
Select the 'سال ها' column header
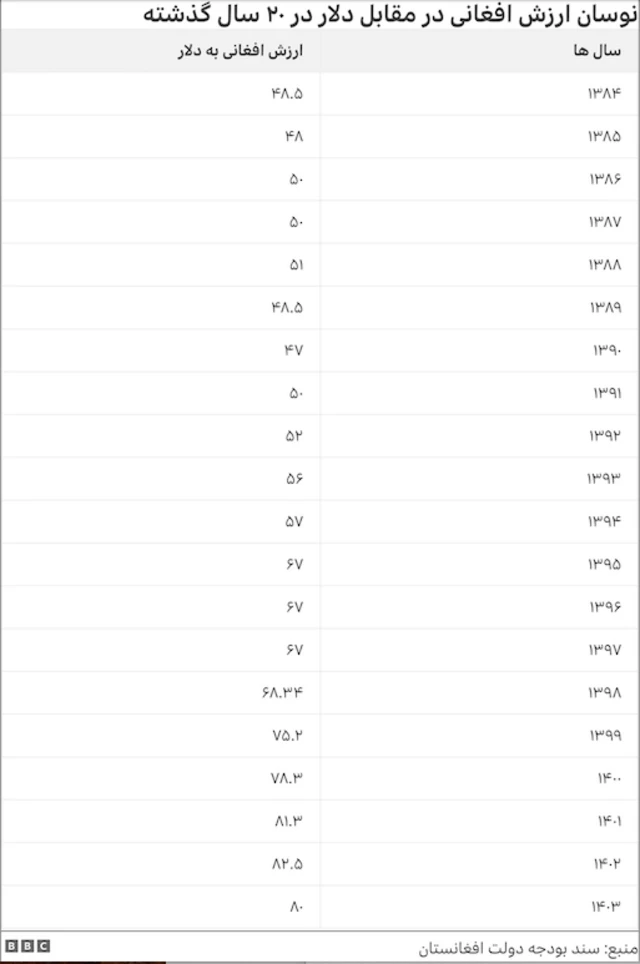tap(604, 51)
